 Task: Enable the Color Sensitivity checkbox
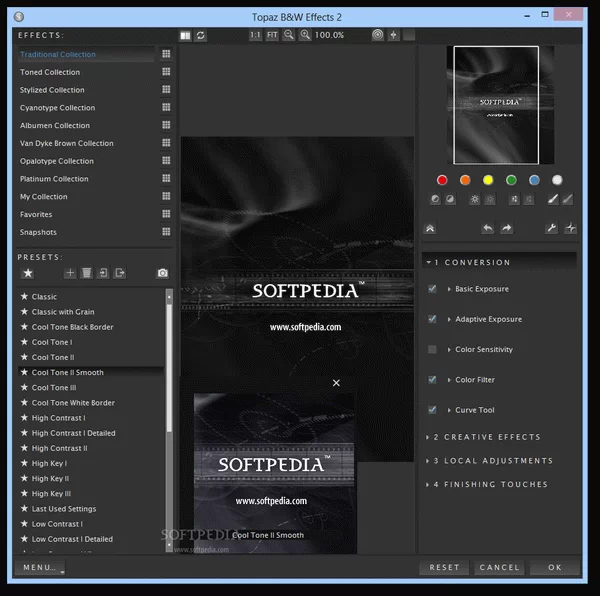click(x=432, y=349)
